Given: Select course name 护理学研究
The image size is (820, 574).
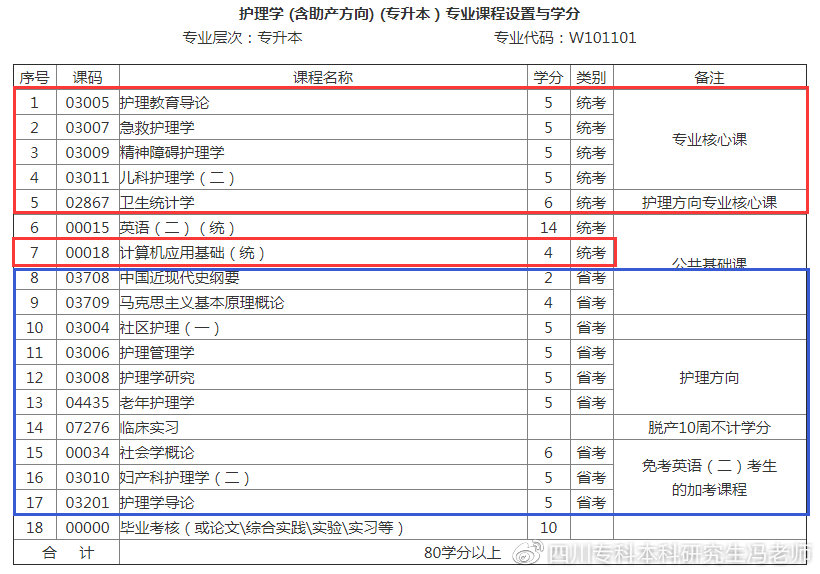Looking at the screenshot, I should coord(157,377).
